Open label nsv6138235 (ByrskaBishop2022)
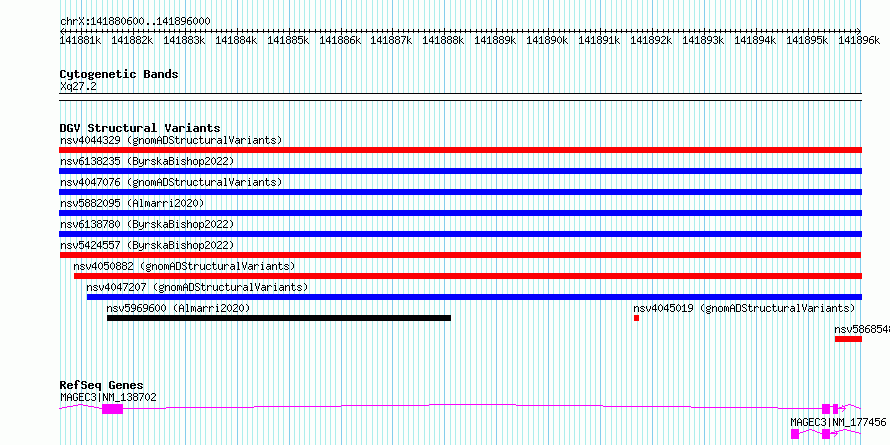 tap(147, 161)
